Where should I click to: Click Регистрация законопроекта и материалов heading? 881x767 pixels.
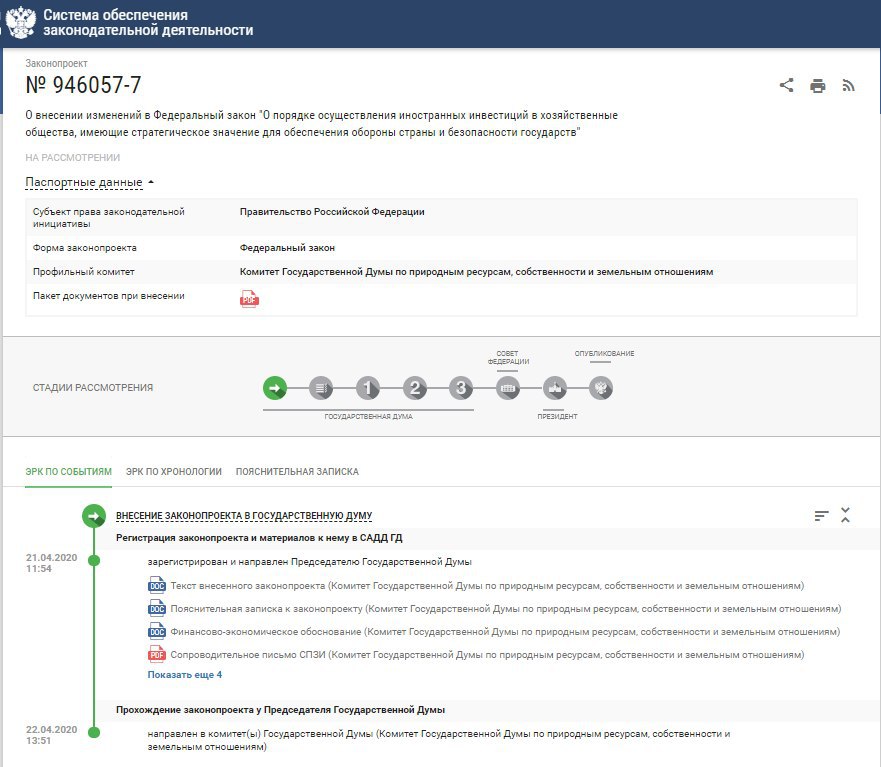pos(259,538)
